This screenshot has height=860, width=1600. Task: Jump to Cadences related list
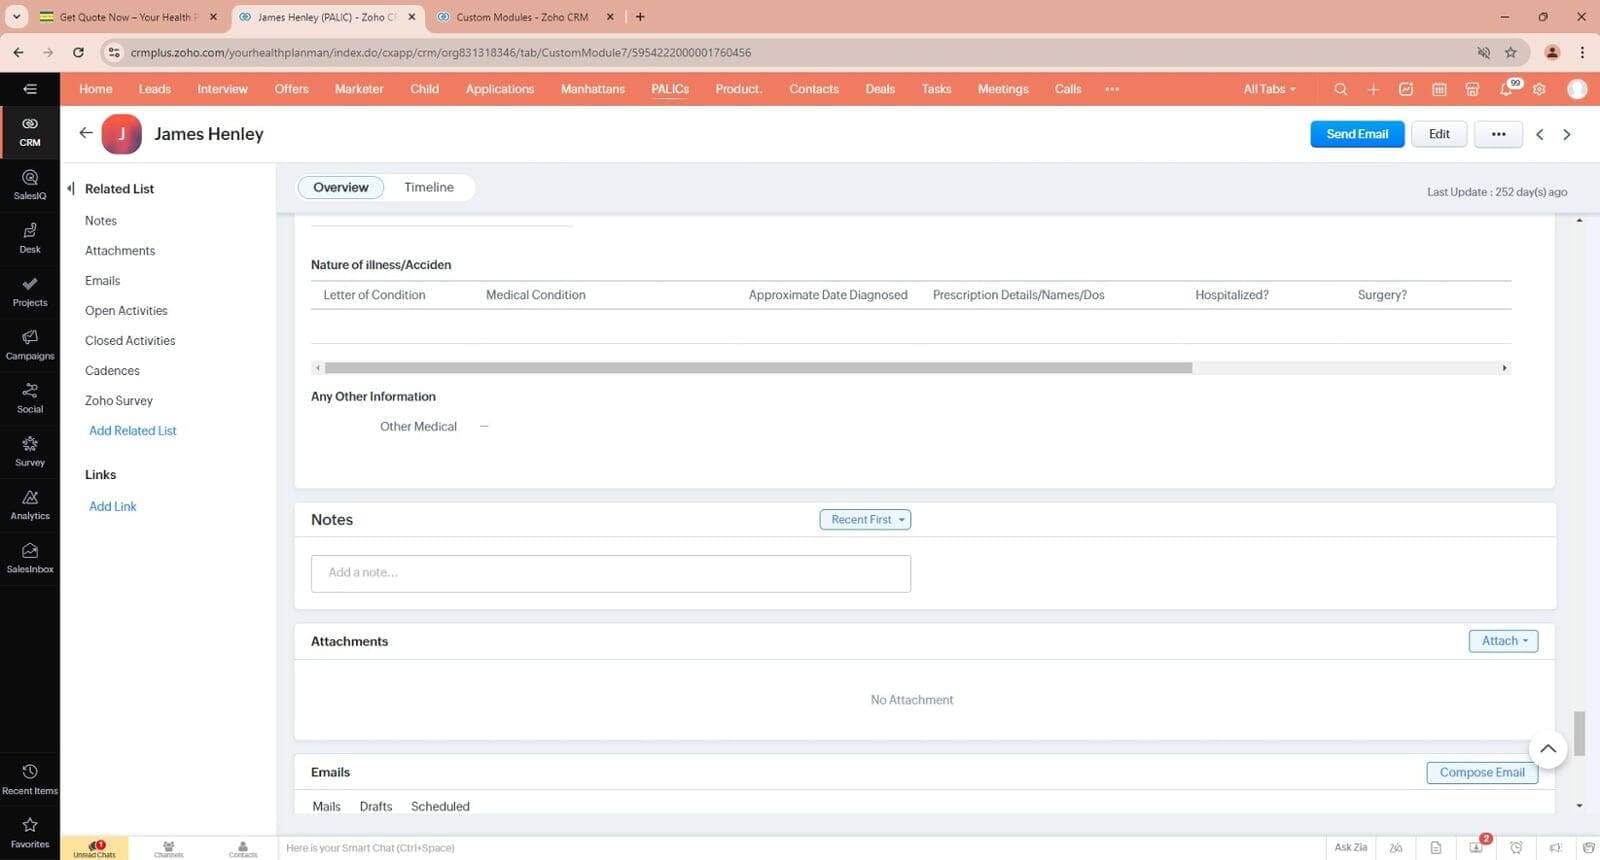pyautogui.click(x=112, y=371)
